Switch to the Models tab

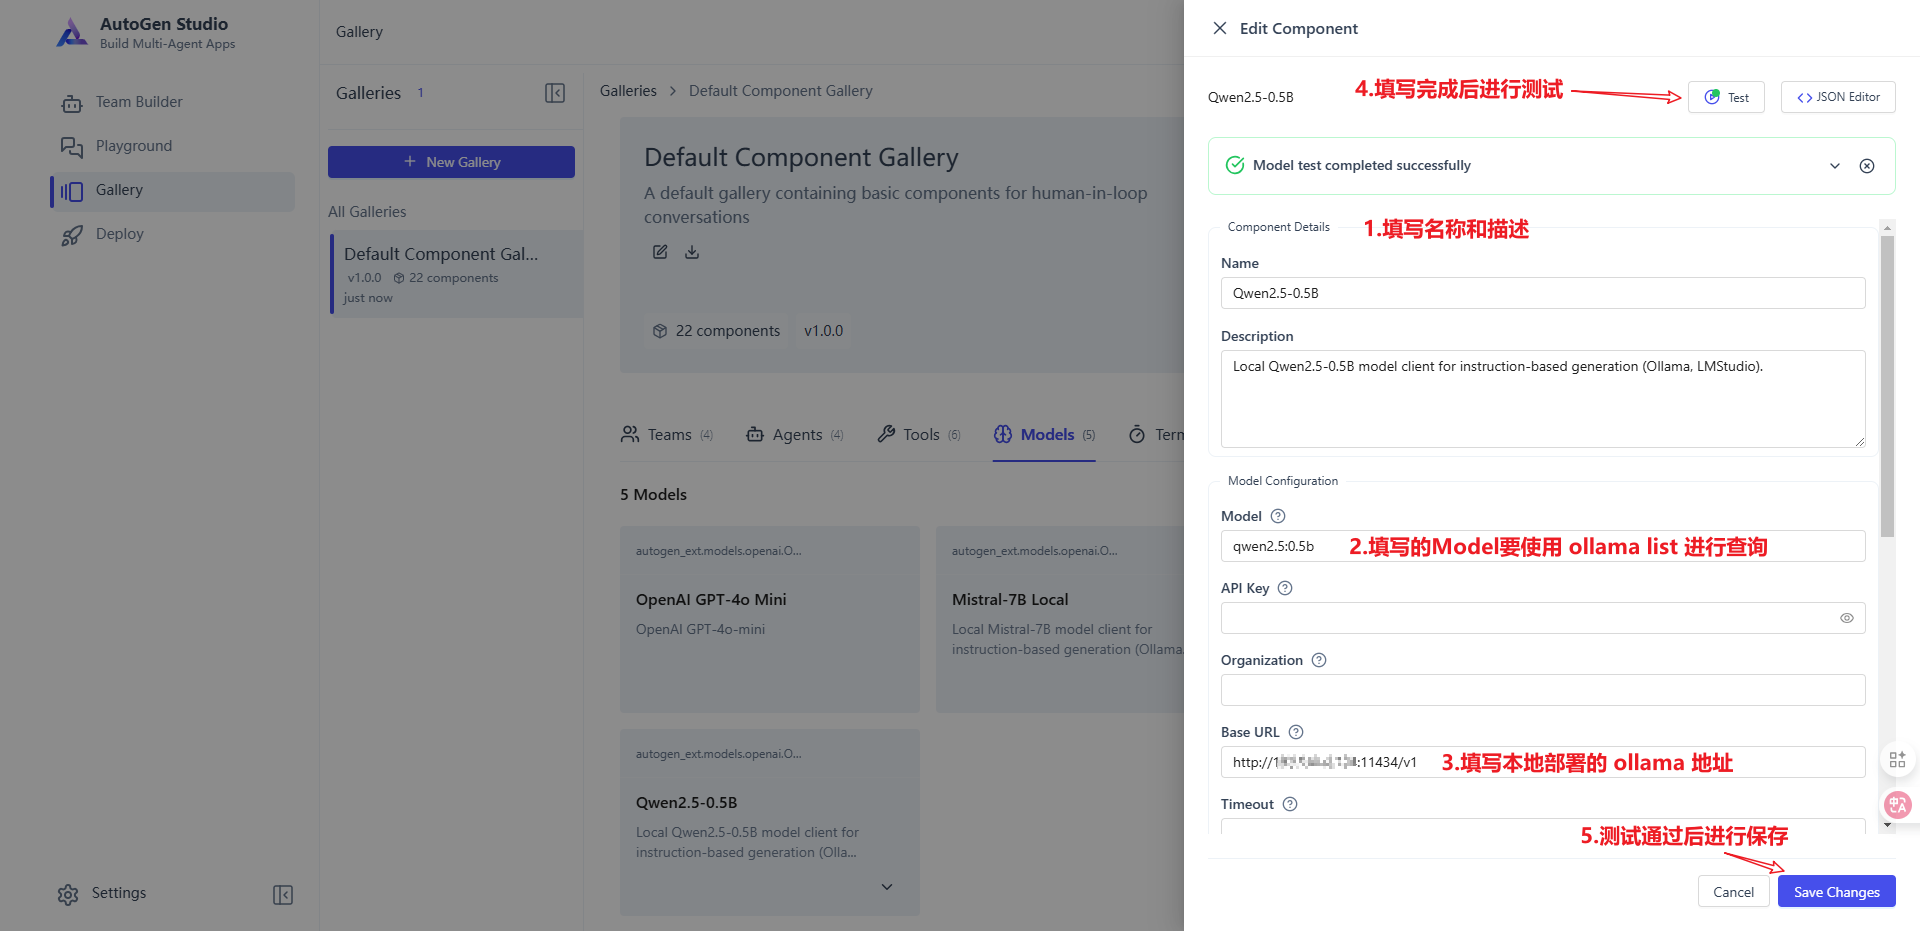pyautogui.click(x=1044, y=435)
